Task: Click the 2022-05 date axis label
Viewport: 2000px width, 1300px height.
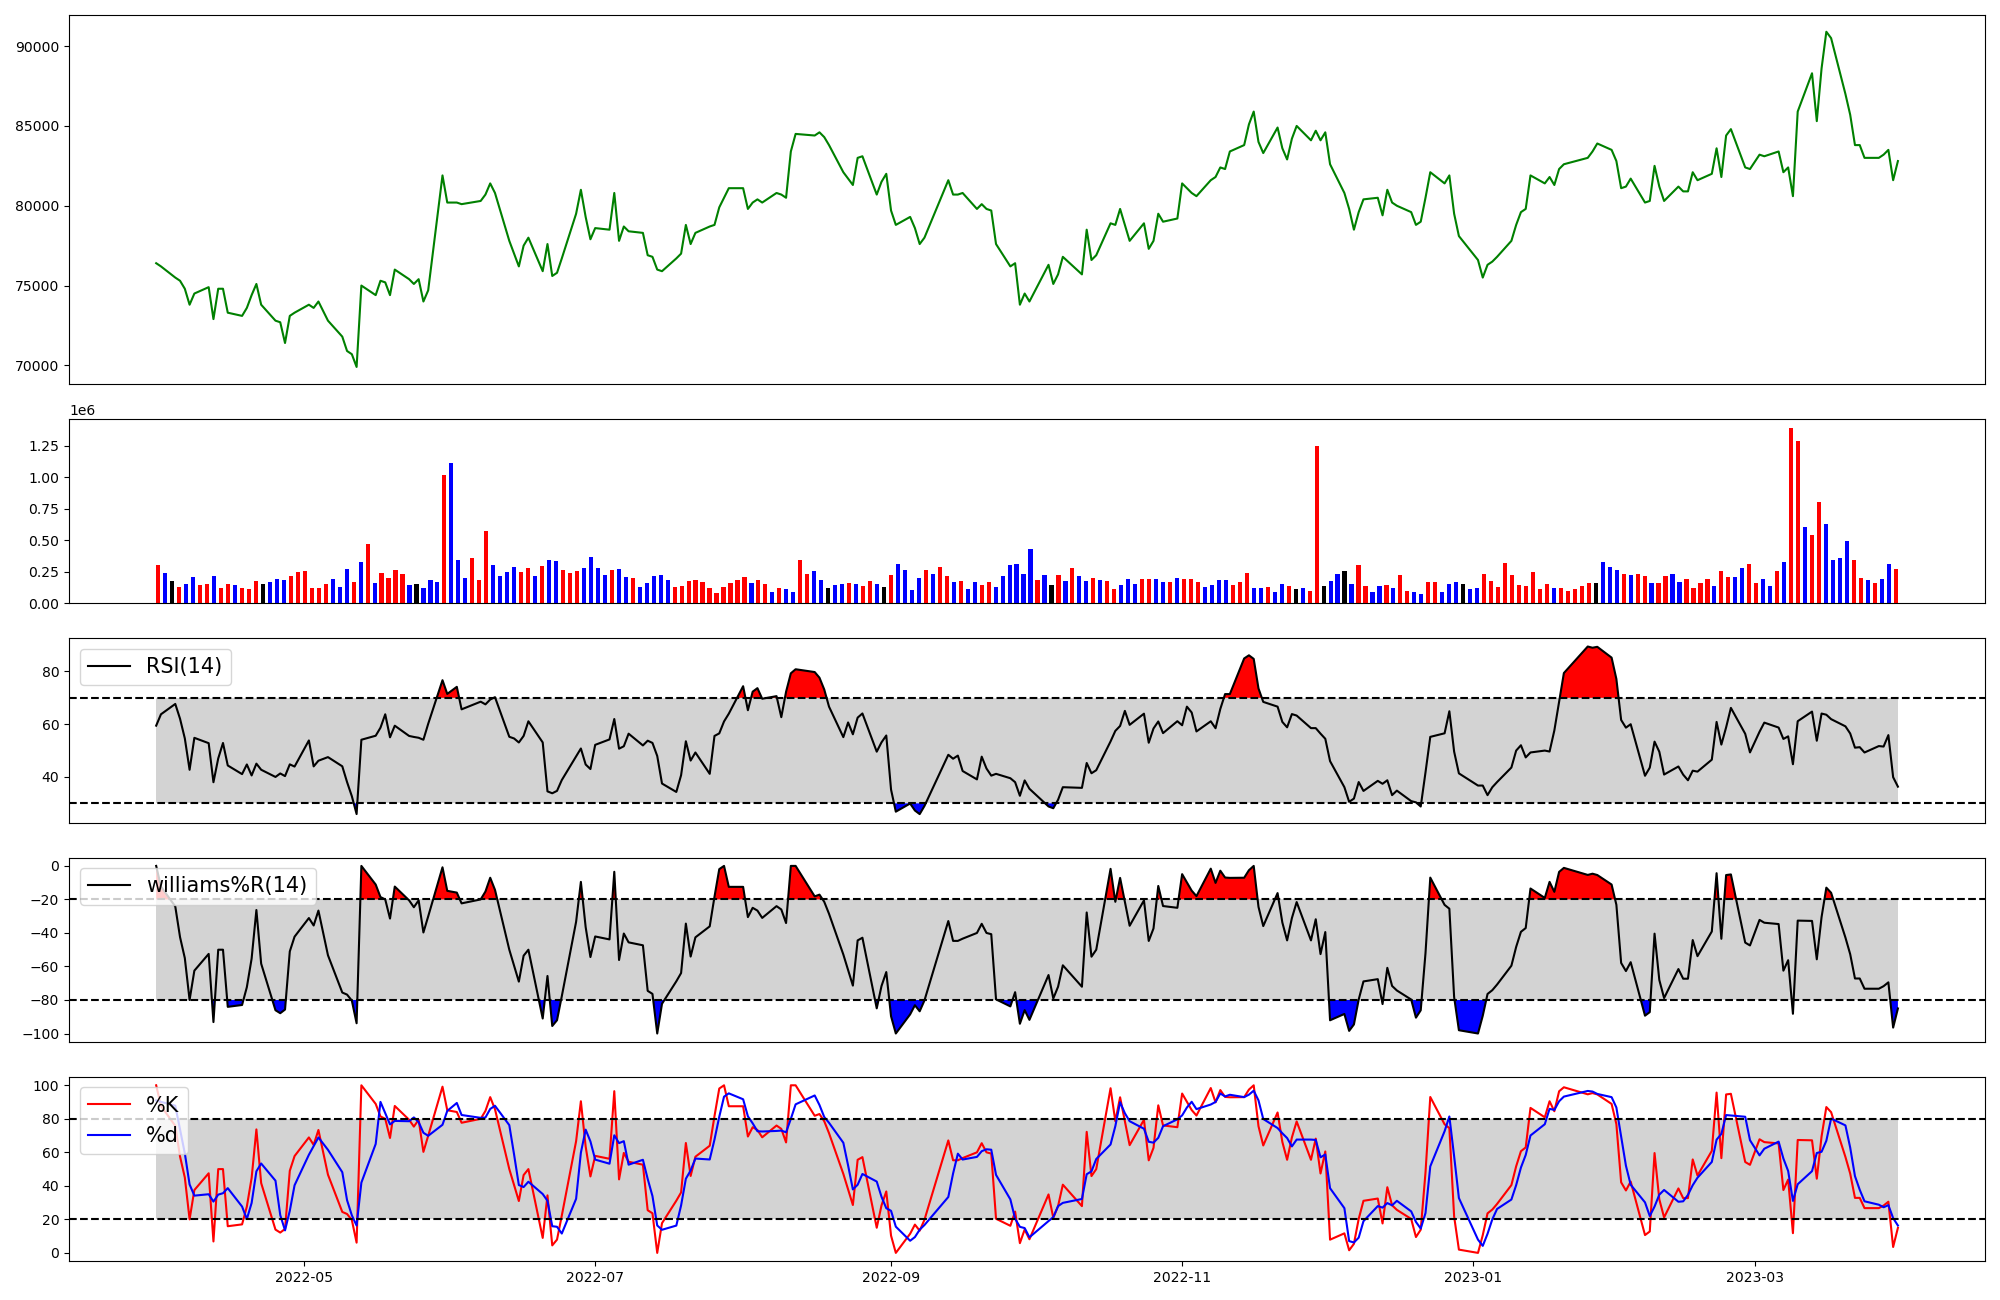Action: click(303, 1277)
